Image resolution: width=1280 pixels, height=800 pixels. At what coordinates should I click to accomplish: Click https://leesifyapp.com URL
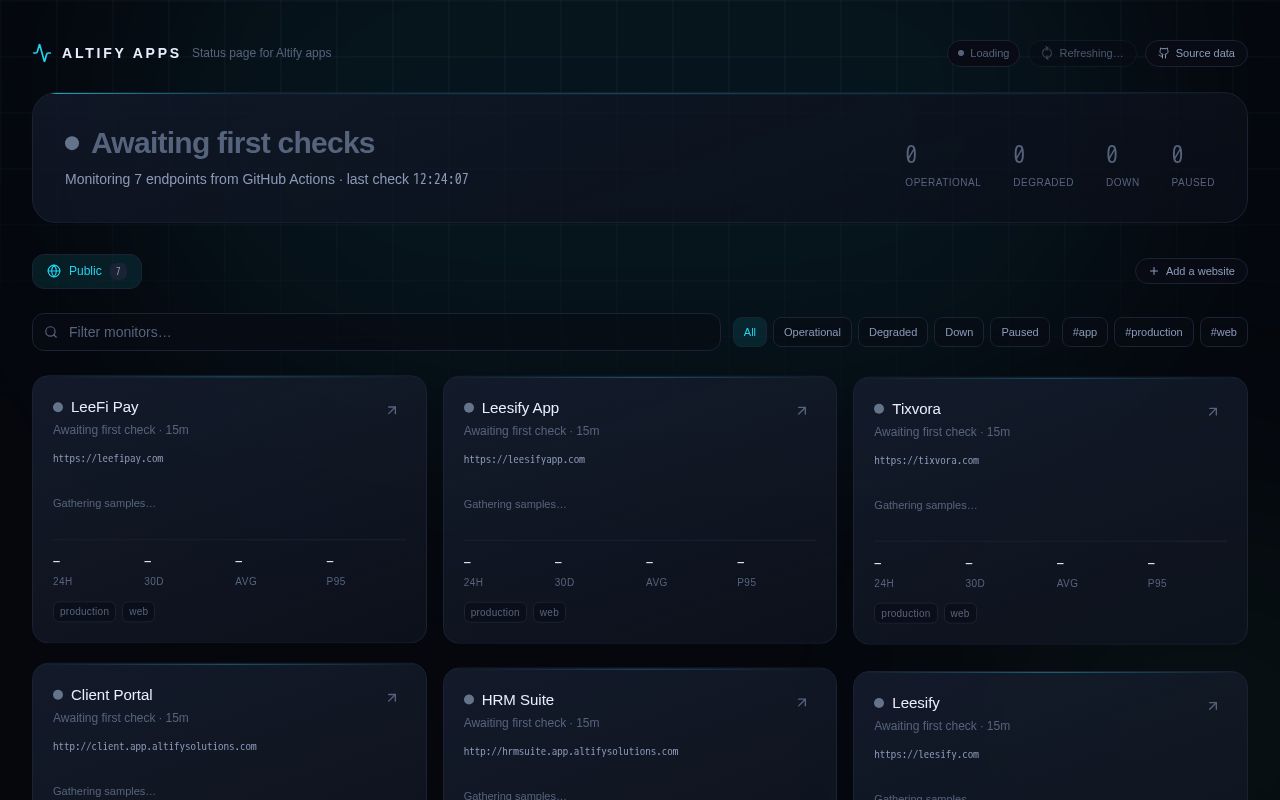click(x=524, y=460)
